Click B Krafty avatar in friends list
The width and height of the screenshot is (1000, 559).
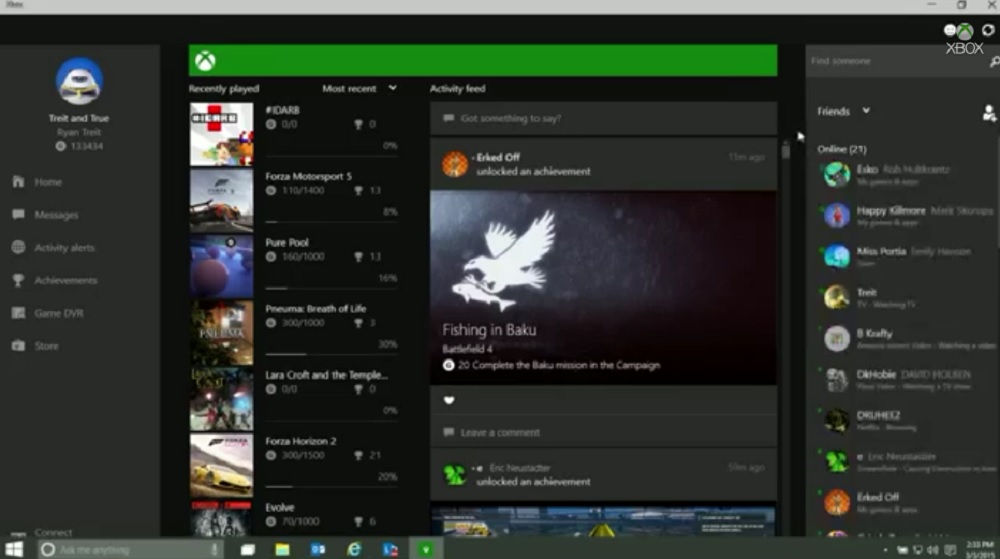point(837,338)
